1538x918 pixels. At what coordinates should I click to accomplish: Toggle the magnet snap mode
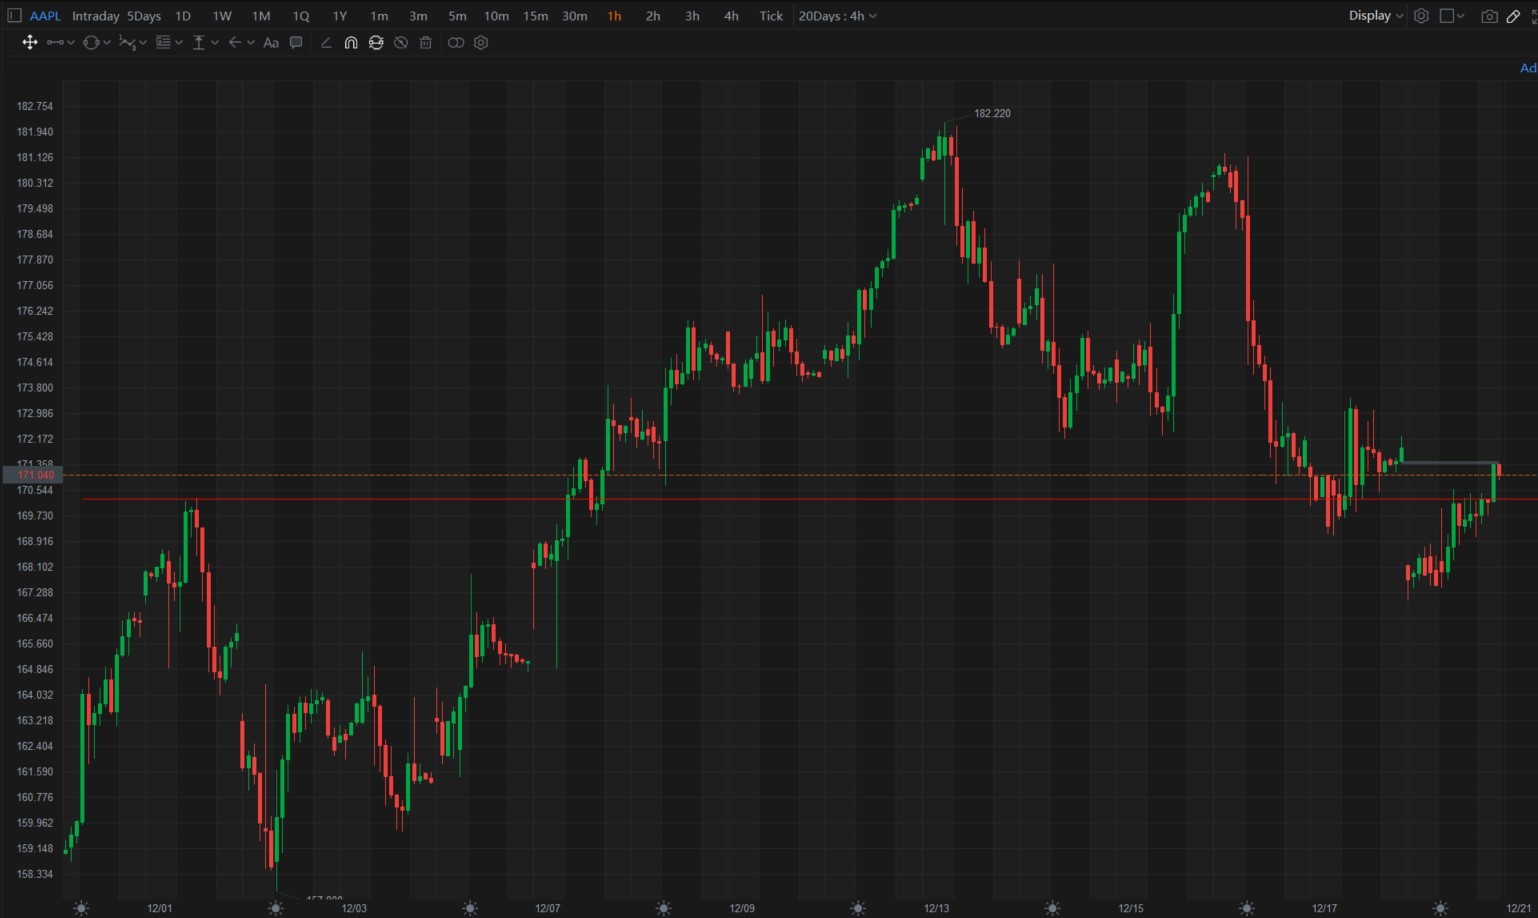point(351,42)
